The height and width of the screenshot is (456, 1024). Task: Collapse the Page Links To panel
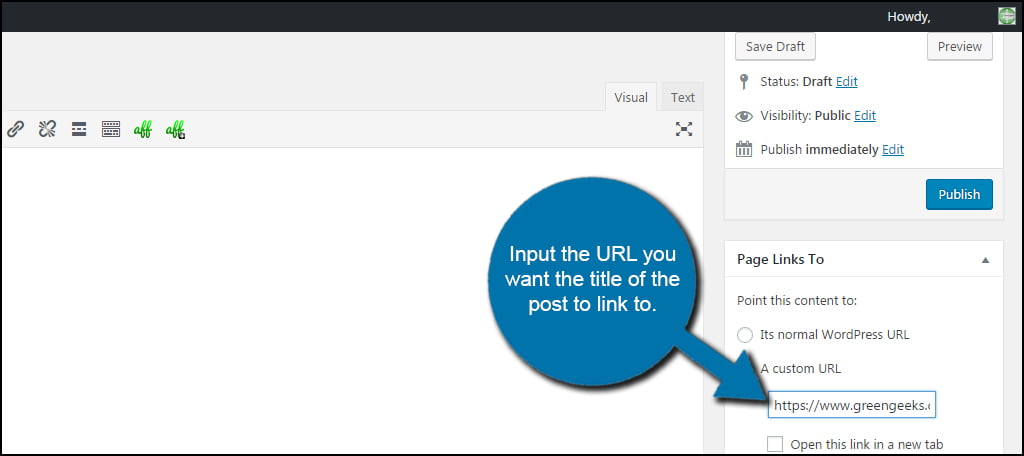coord(985,260)
